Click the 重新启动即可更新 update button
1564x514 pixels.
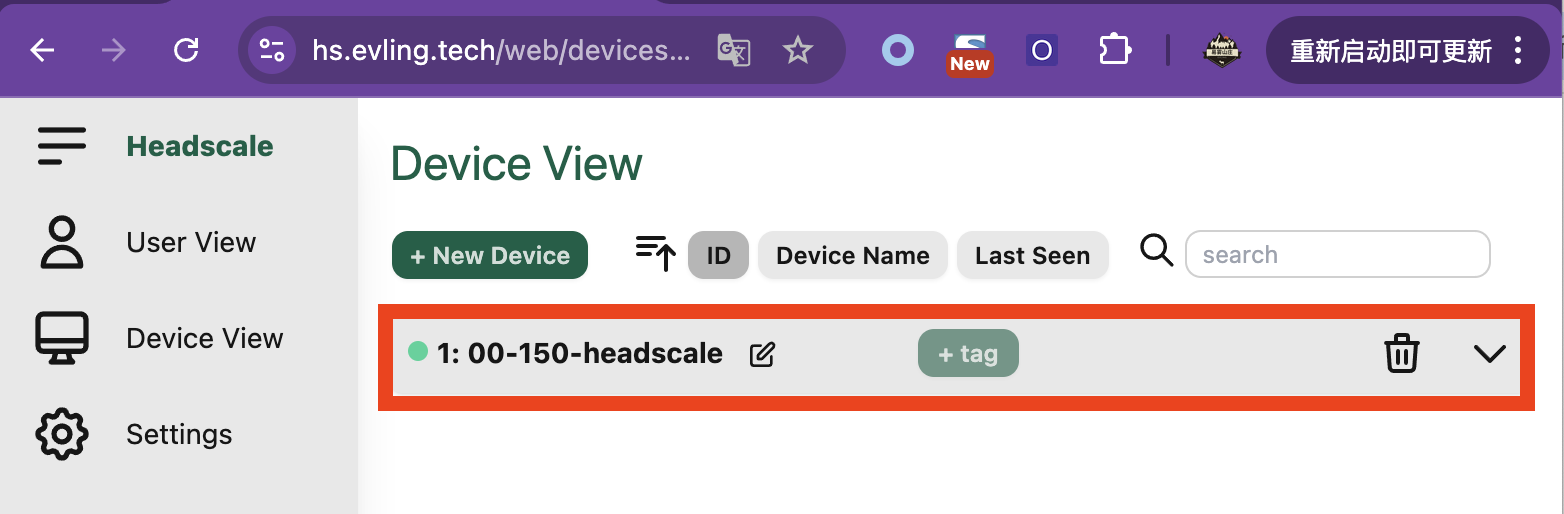click(1390, 51)
